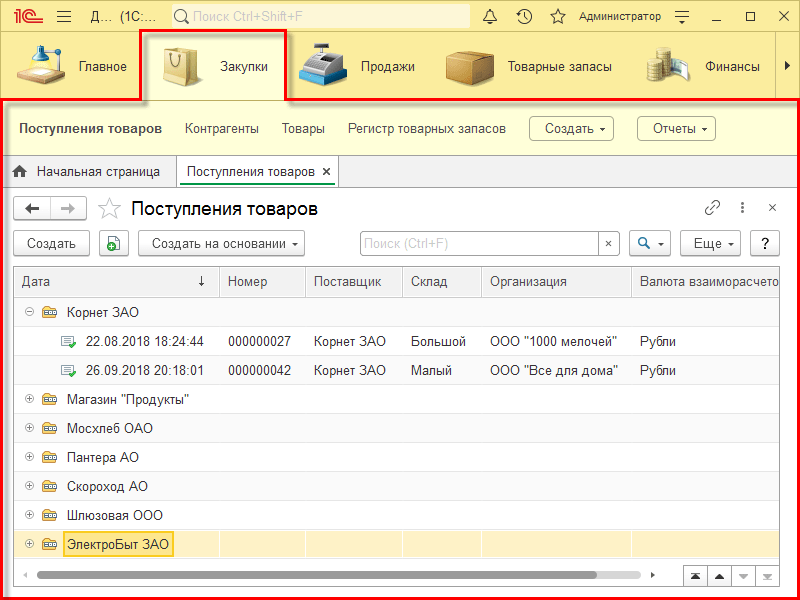Open form three-dot options menu
This screenshot has width=800, height=600.
(x=742, y=208)
